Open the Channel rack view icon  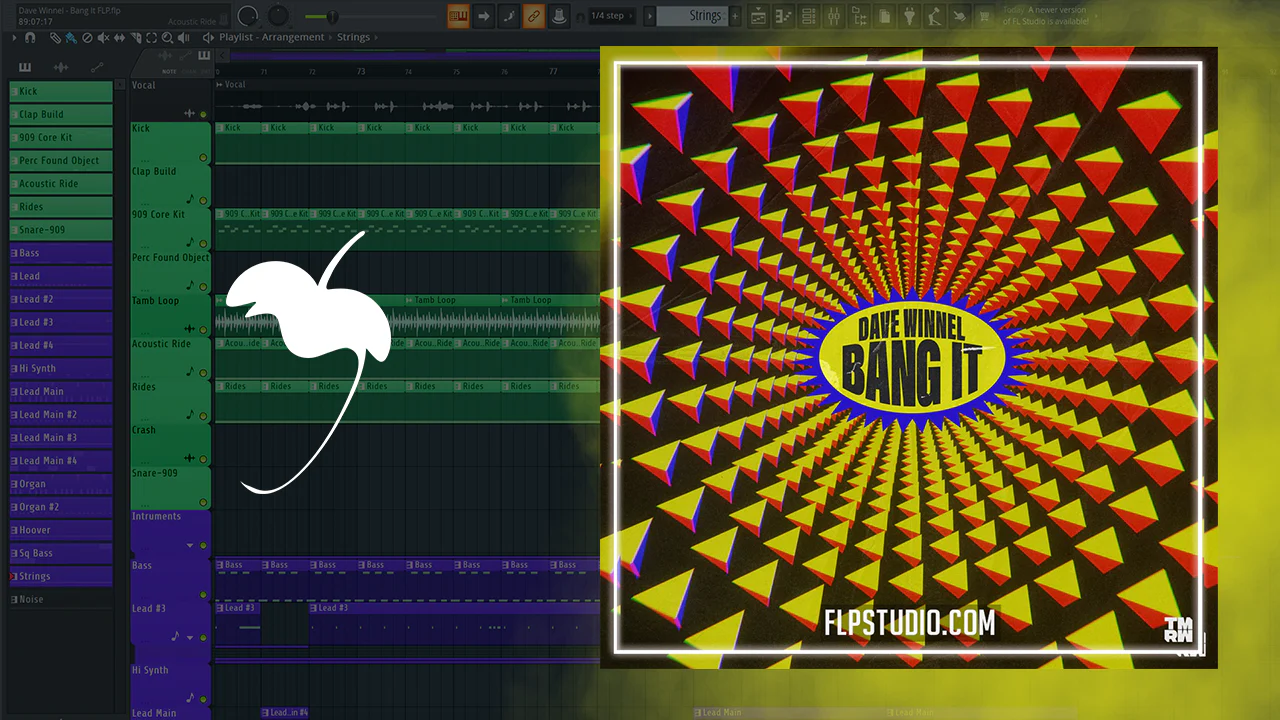(x=809, y=16)
